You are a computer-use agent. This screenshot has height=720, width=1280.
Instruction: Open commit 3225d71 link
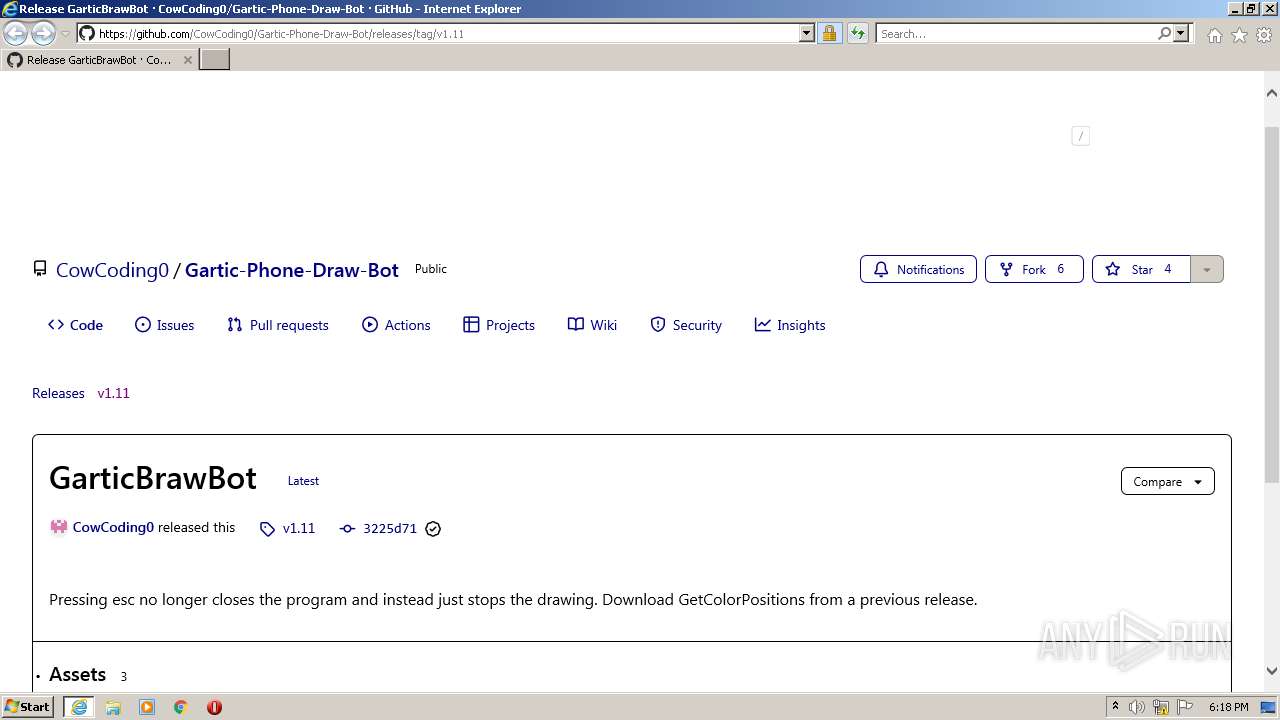pos(390,529)
